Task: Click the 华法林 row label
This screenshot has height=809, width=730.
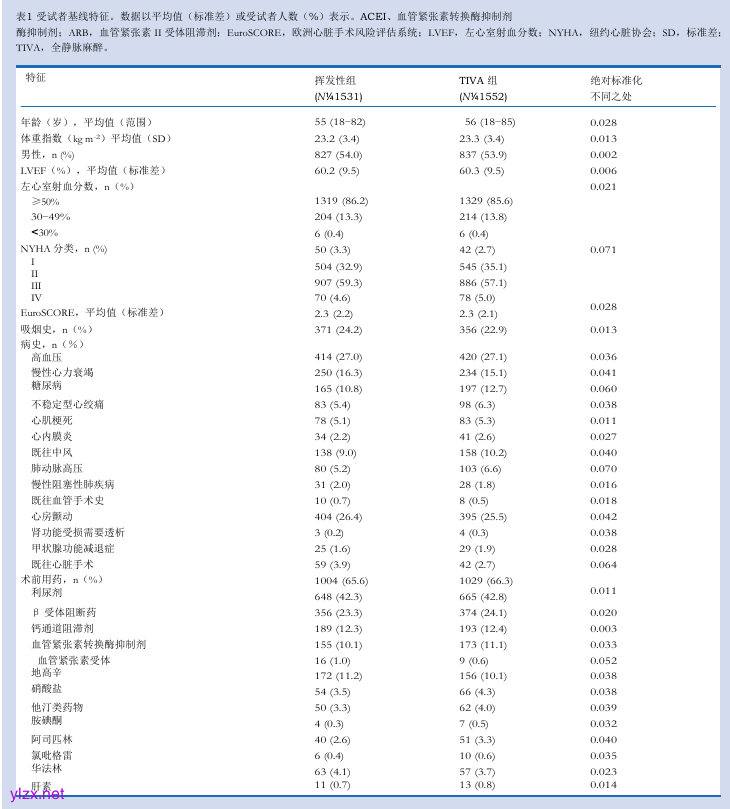Action: point(46,769)
